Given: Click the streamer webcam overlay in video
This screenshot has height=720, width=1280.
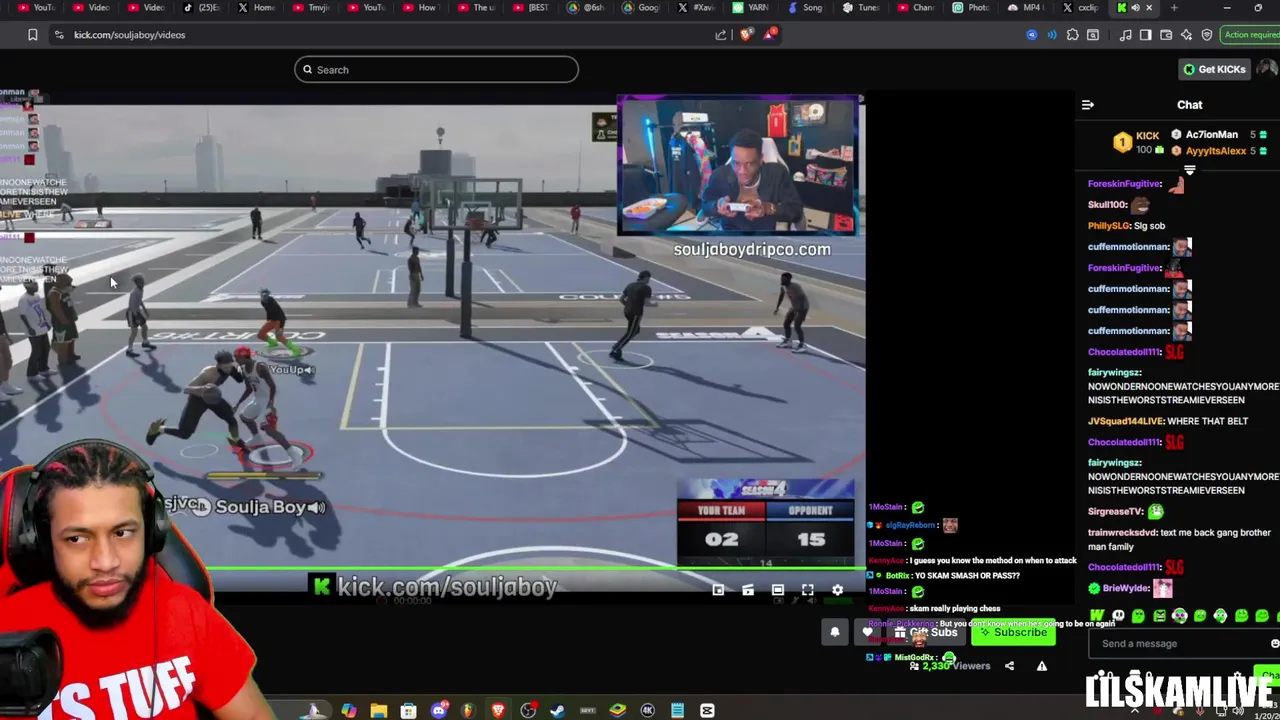Looking at the screenshot, I should click(738, 166).
